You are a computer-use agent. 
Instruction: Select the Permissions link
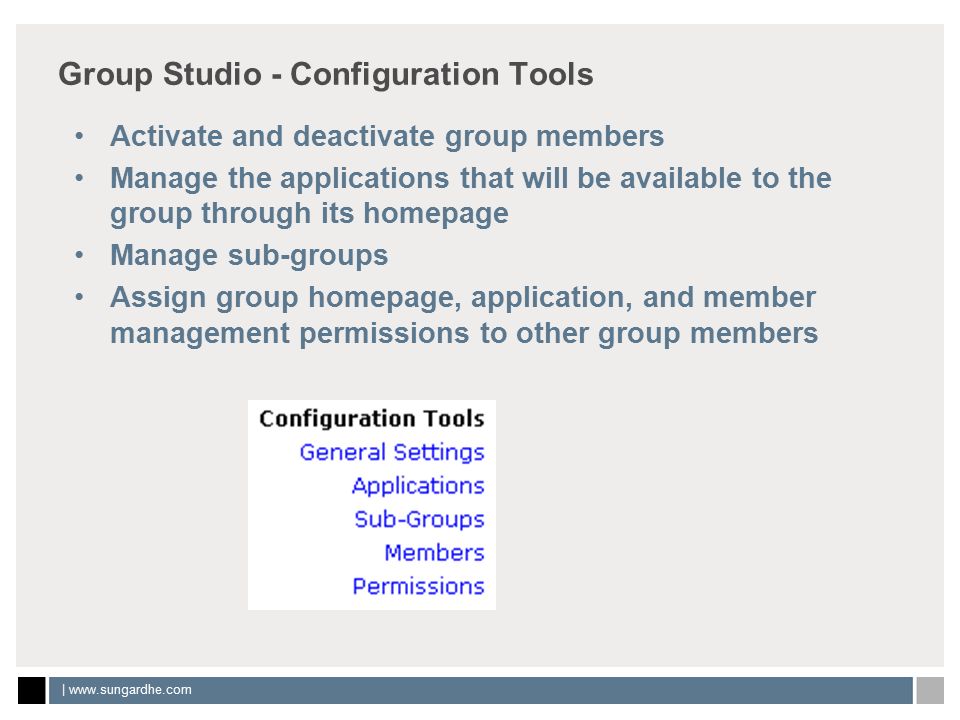tap(419, 586)
